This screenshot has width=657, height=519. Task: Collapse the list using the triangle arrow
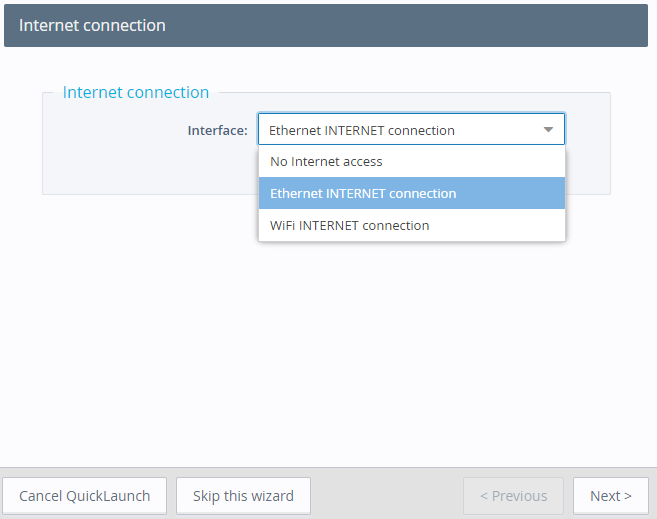548,130
